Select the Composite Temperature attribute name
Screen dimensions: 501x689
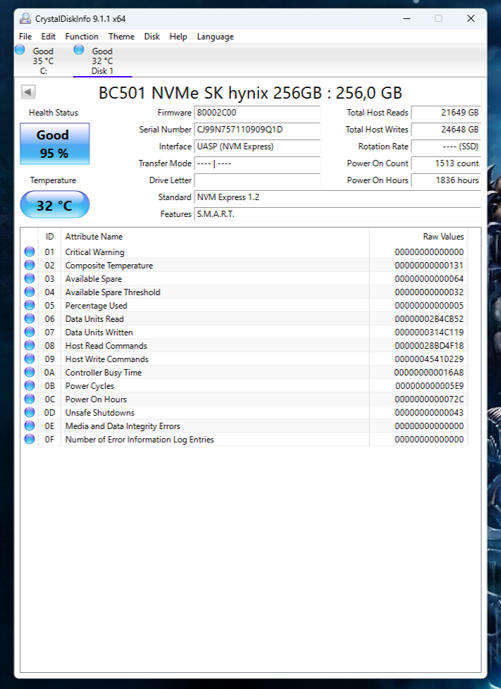pyautogui.click(x=109, y=265)
